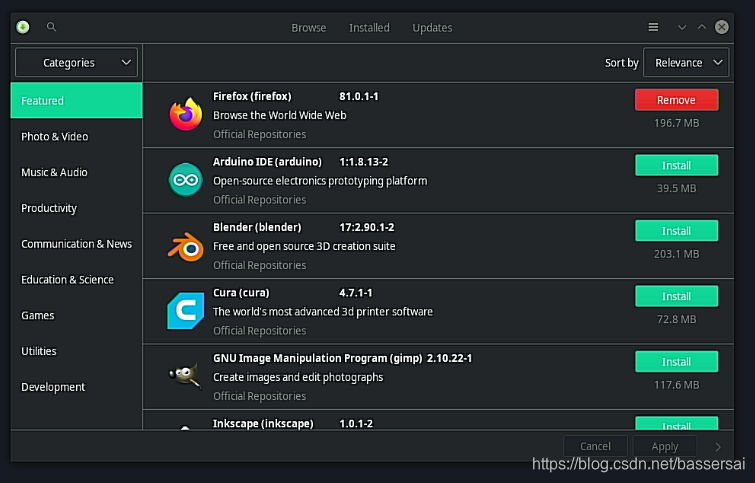Select the Communication & News category
The height and width of the screenshot is (483, 755).
pos(77,244)
